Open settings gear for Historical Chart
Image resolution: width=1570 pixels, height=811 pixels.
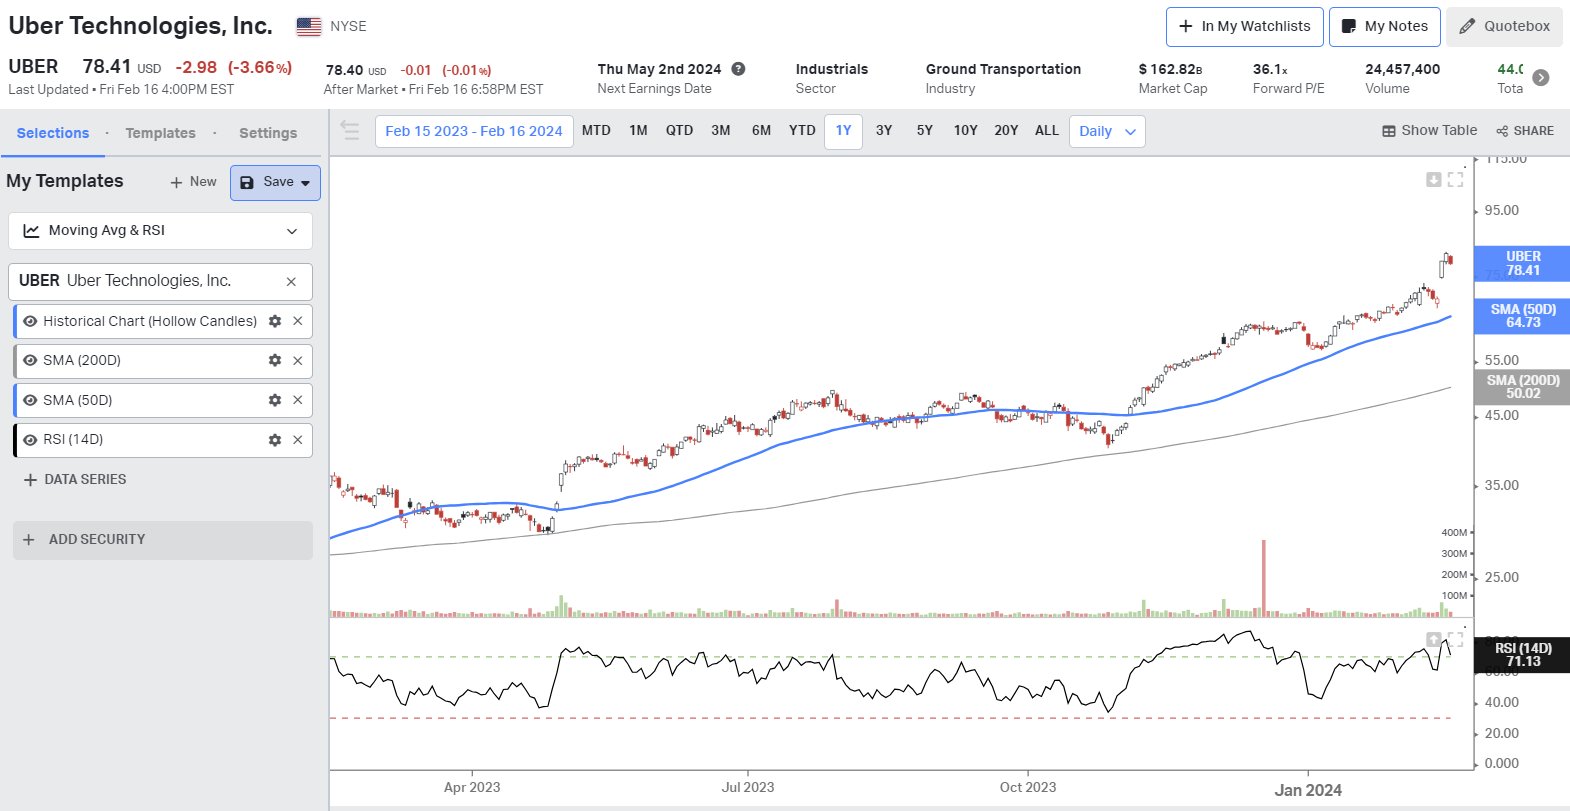(275, 321)
